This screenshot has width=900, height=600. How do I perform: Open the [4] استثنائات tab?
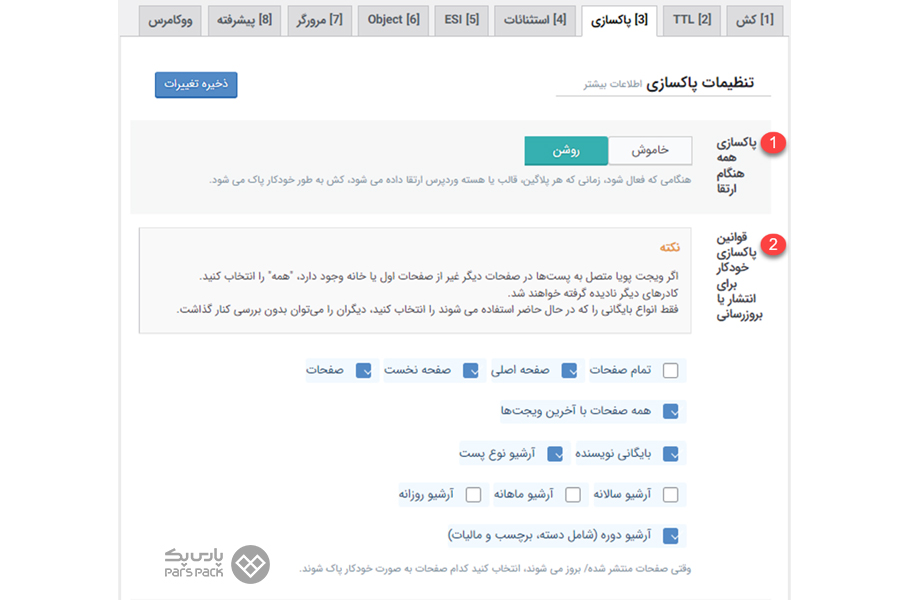[x=535, y=21]
